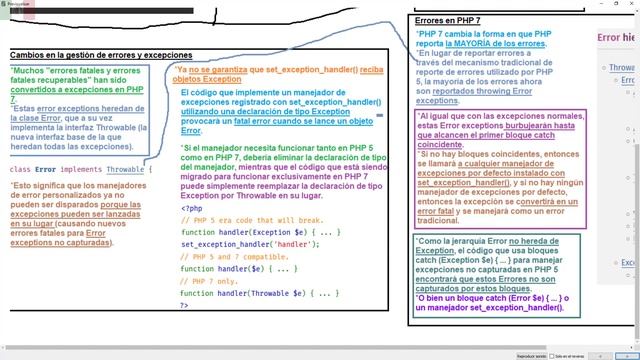Click text 'PHP 7 cambia la forma en que PHP'
The width and height of the screenshot is (640, 360).
coord(485,34)
